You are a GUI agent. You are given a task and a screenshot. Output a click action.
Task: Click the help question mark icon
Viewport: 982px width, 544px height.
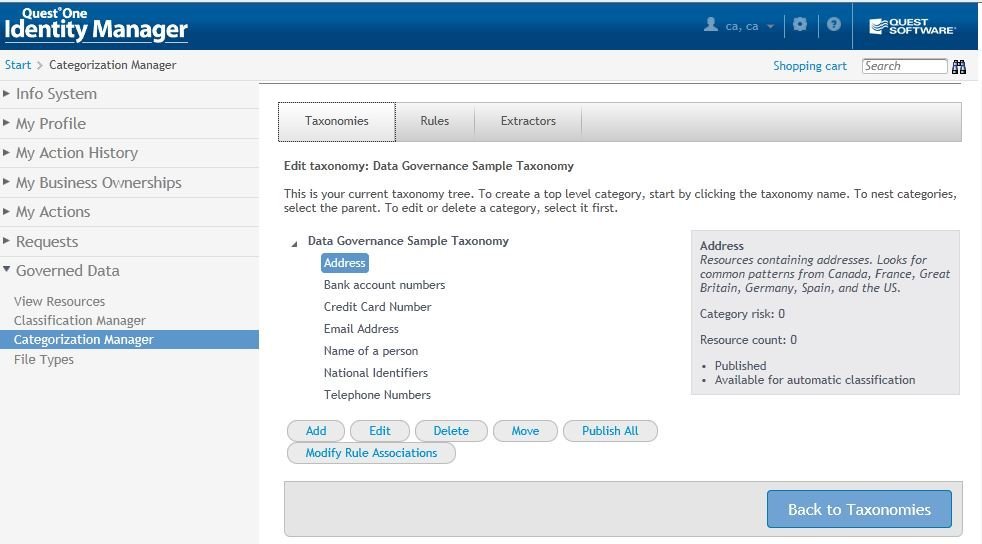tap(833, 25)
